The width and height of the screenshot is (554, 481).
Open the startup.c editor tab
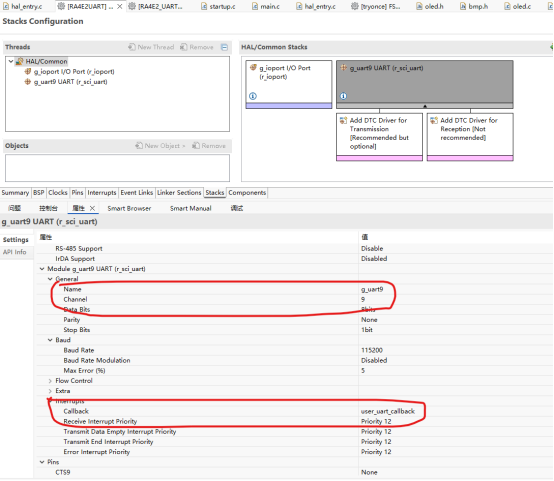[218, 6]
